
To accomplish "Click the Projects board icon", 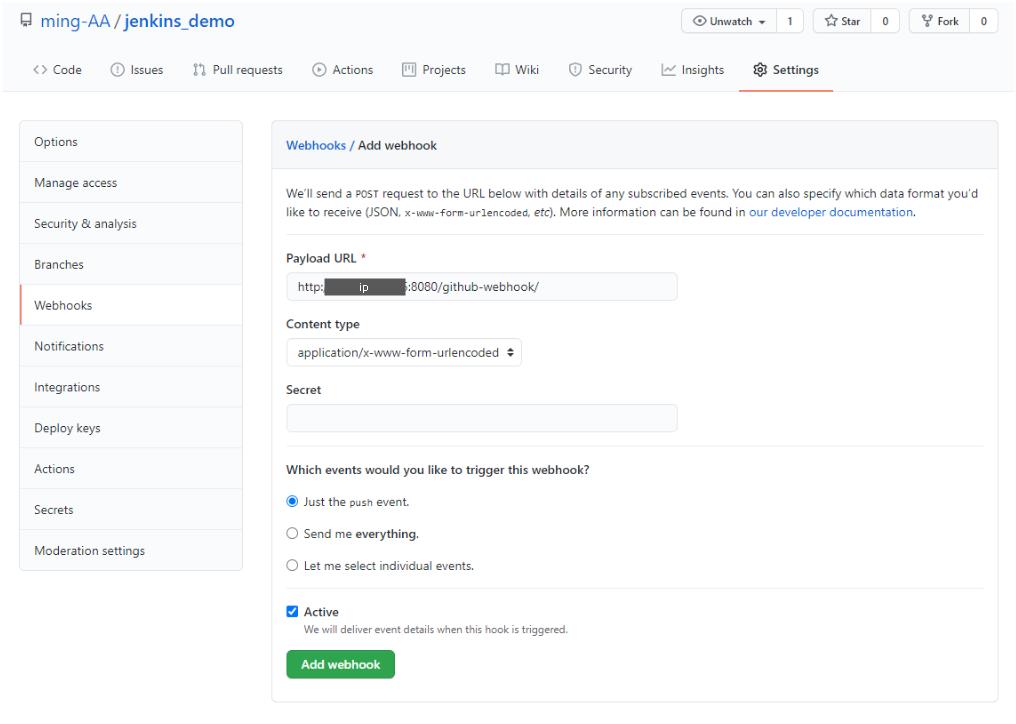I will [409, 69].
